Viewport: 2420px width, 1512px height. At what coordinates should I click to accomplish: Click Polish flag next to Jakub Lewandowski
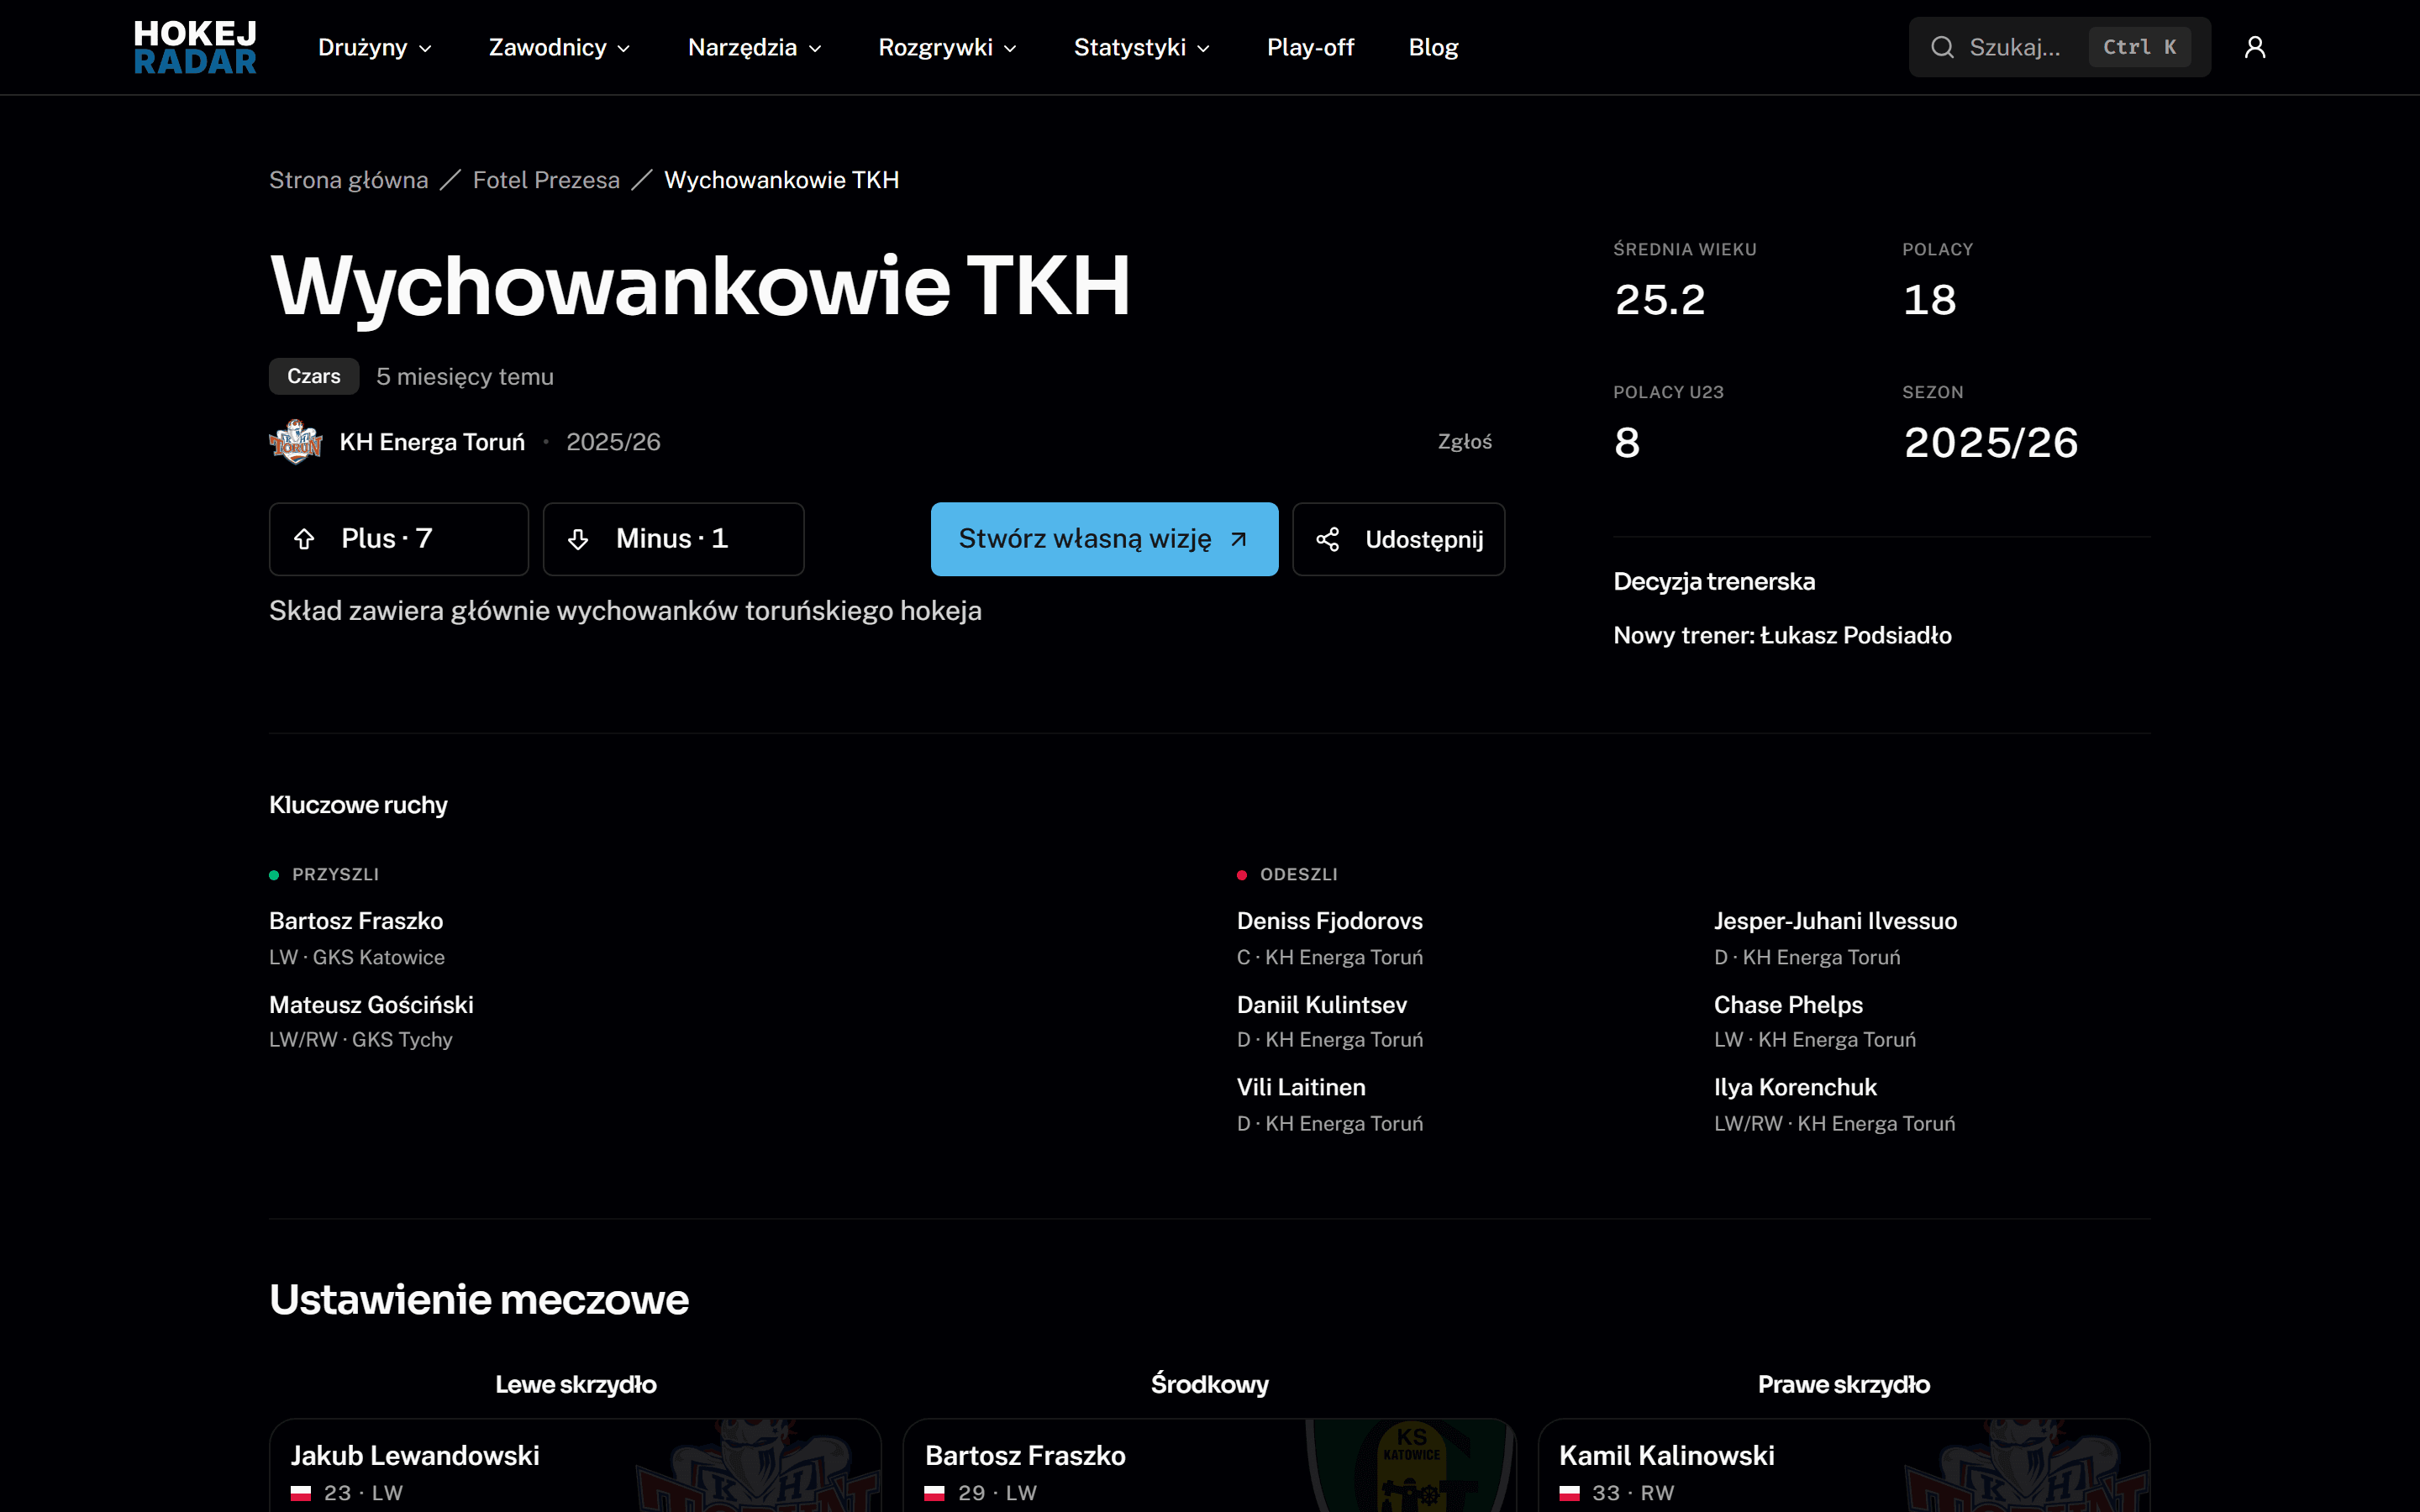pos(300,1493)
